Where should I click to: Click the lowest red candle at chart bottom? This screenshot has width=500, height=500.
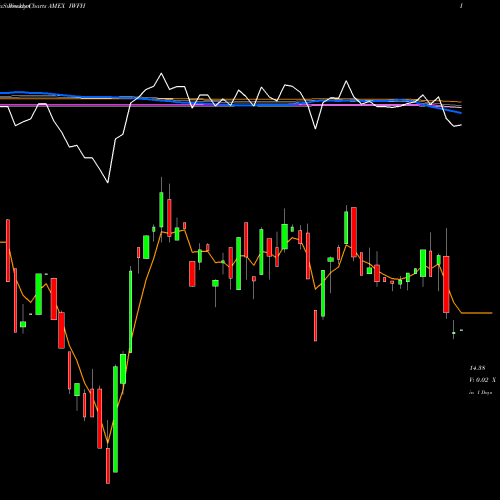point(108,466)
